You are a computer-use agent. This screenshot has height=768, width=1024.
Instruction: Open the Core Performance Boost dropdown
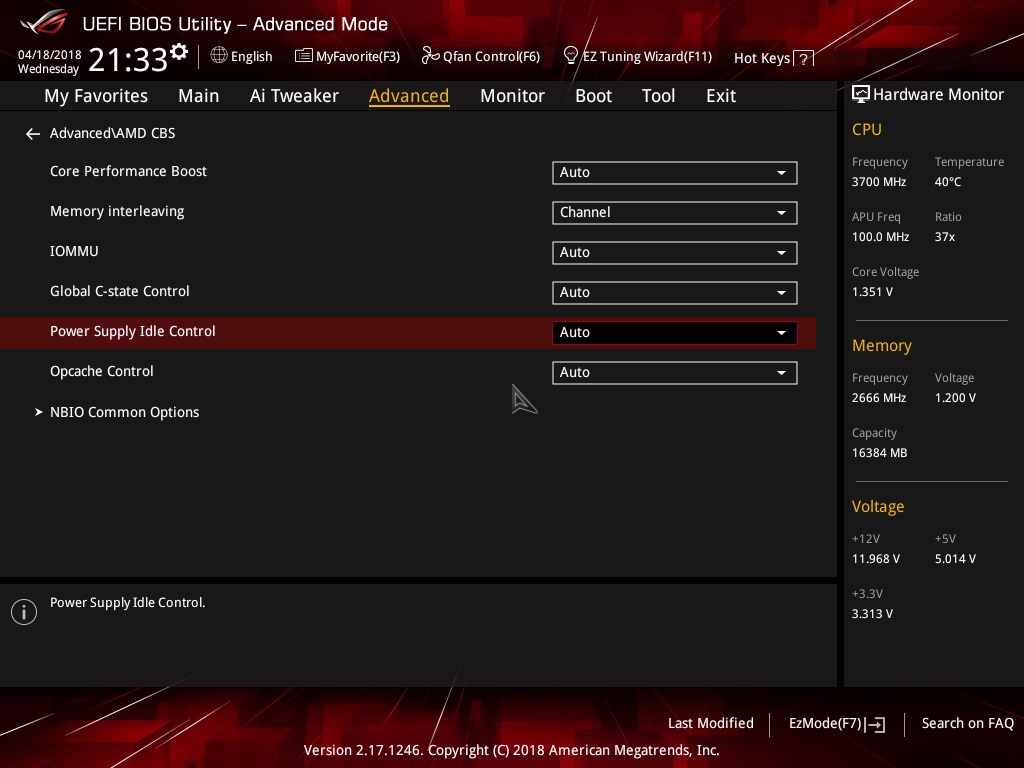click(675, 173)
